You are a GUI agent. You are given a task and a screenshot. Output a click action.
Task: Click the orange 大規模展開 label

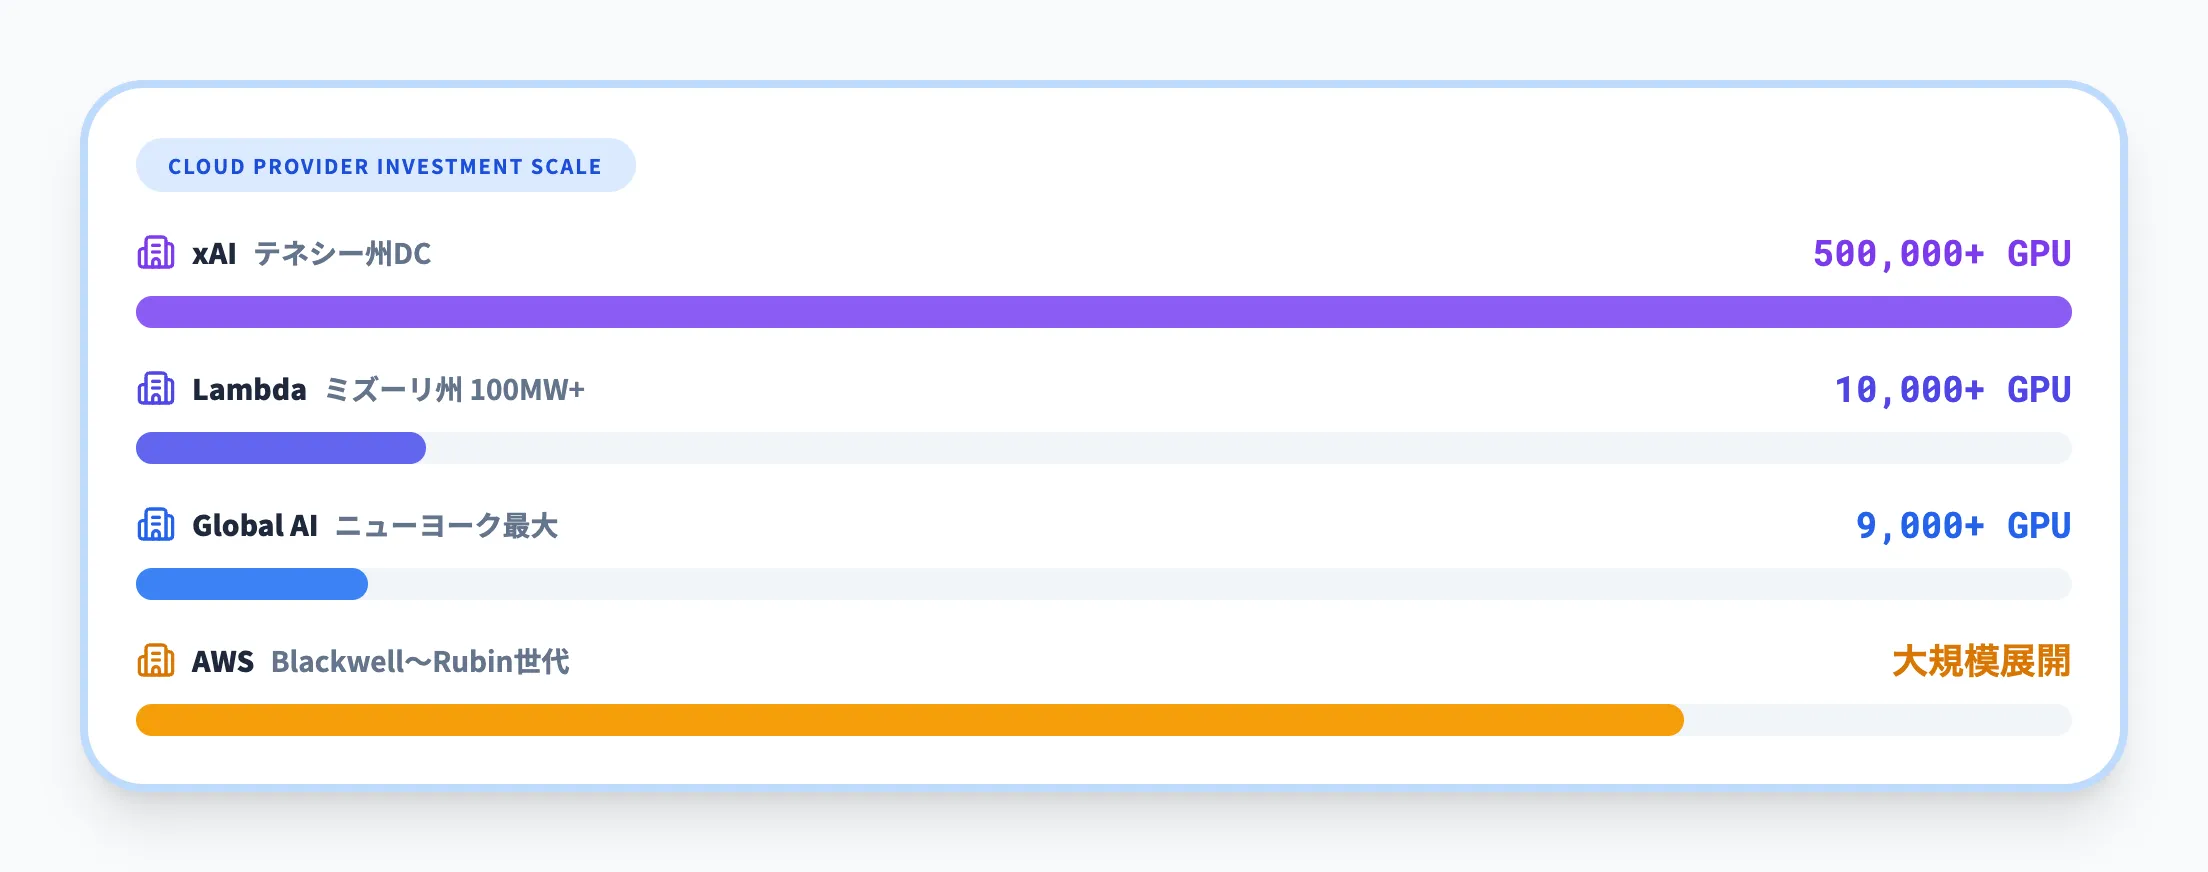point(1980,662)
